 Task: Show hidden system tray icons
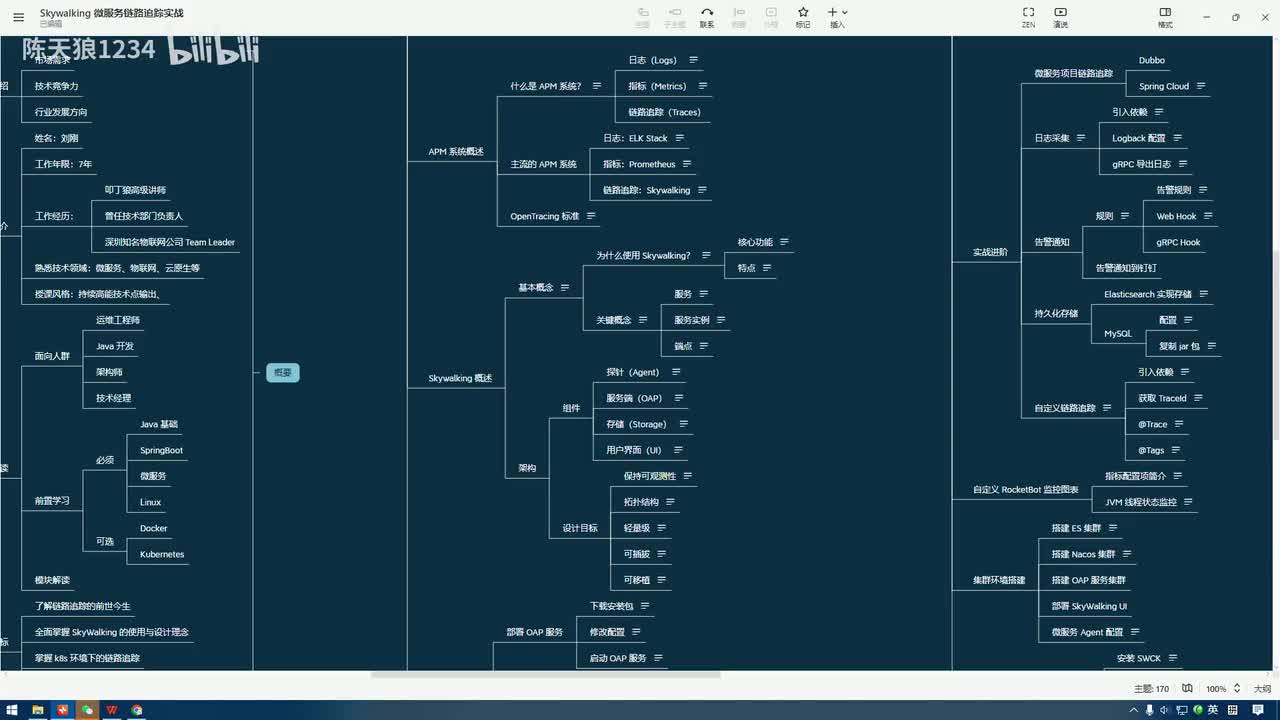click(1133, 710)
